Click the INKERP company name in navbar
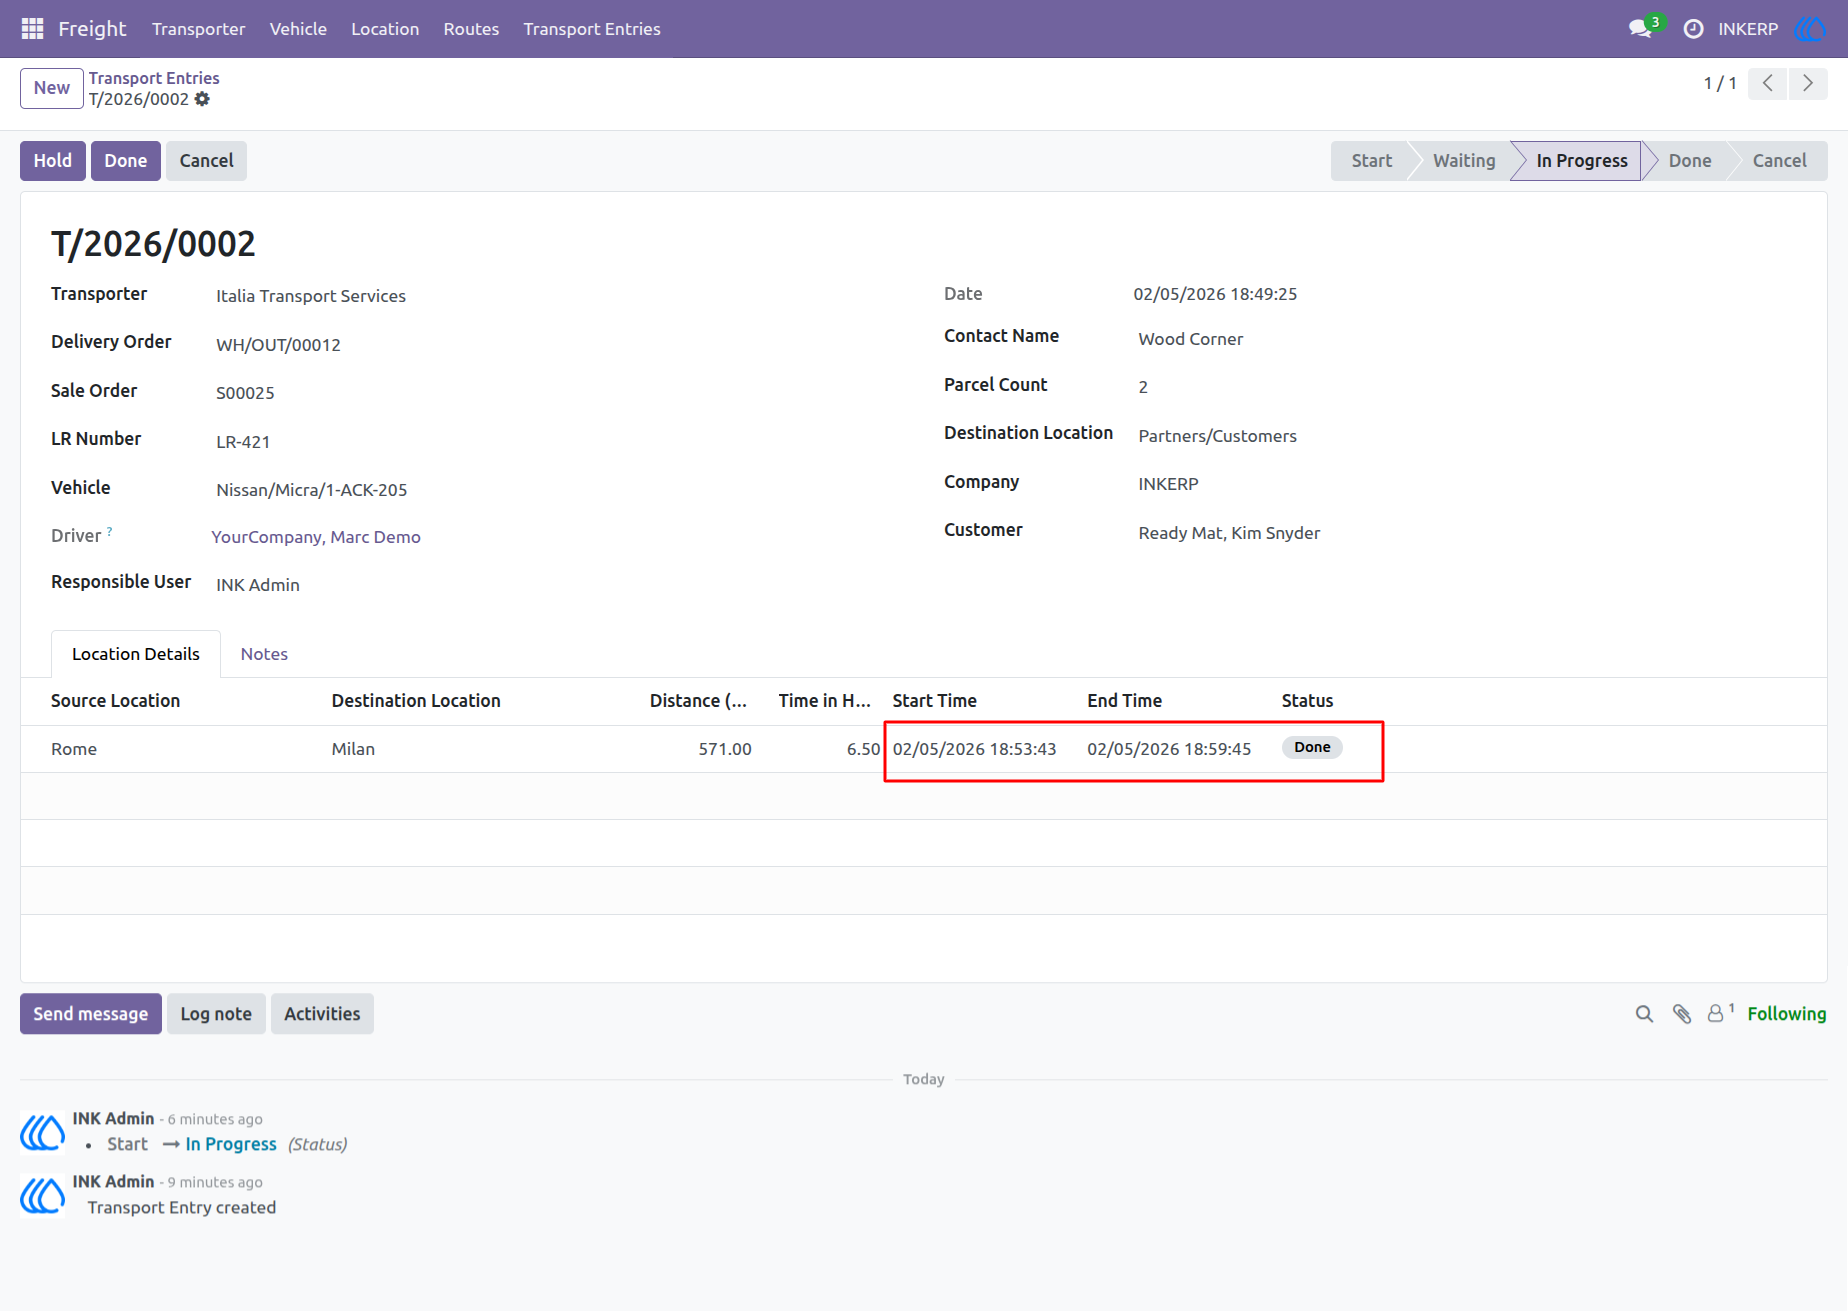This screenshot has height=1314, width=1848. point(1748,29)
